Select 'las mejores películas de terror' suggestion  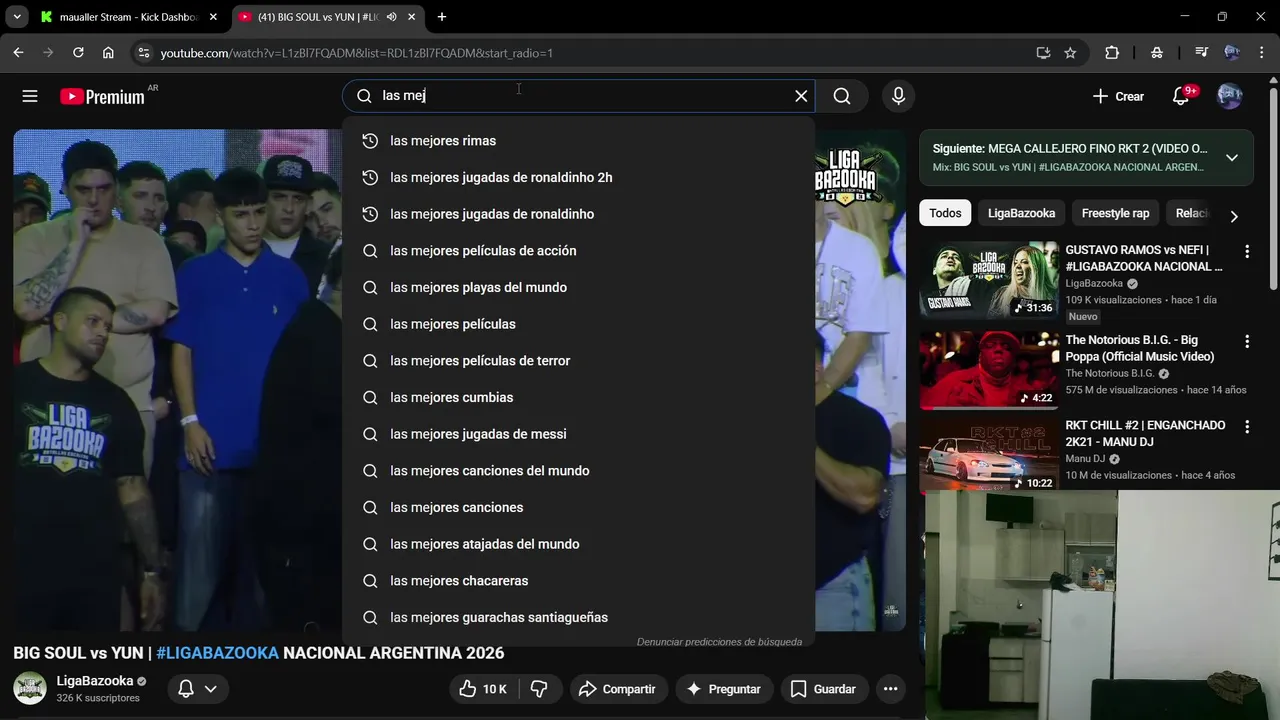coord(578,361)
